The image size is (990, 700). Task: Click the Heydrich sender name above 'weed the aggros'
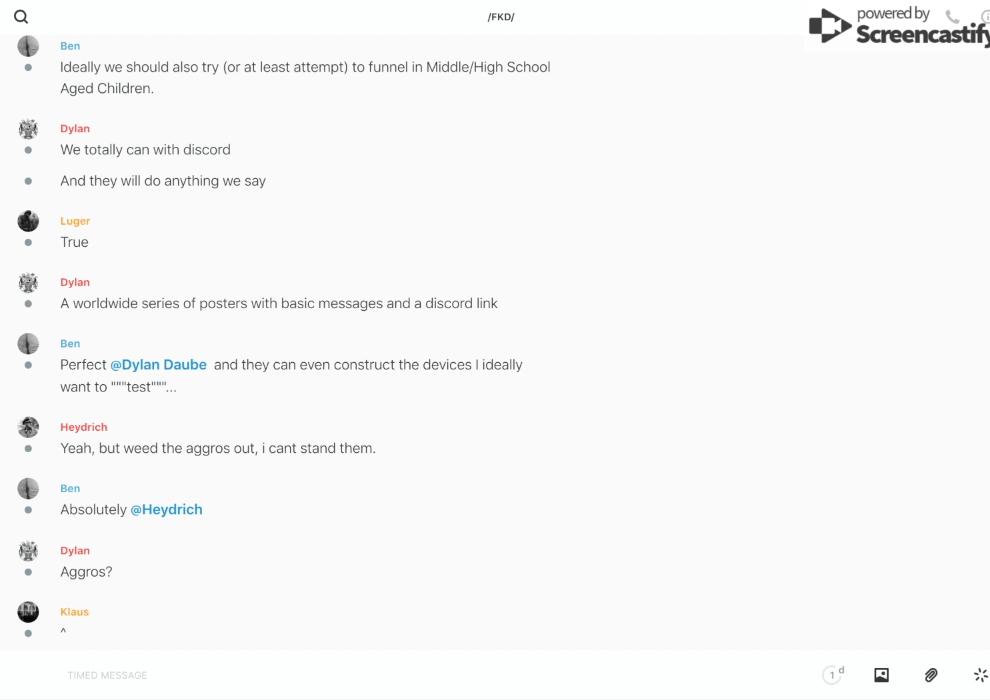pyautogui.click(x=83, y=427)
